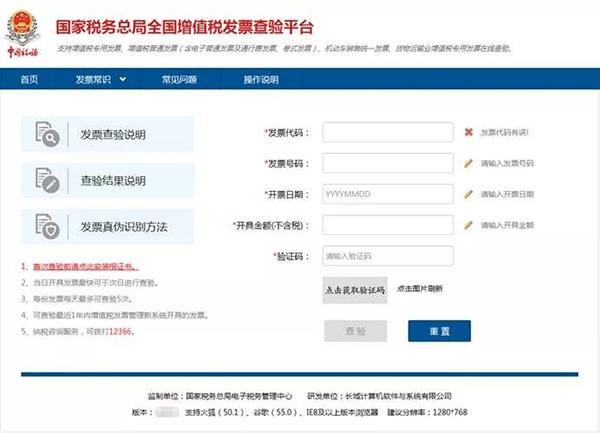
Task: Click note 每份发票每天最多可查验5次
Action: tap(82, 299)
